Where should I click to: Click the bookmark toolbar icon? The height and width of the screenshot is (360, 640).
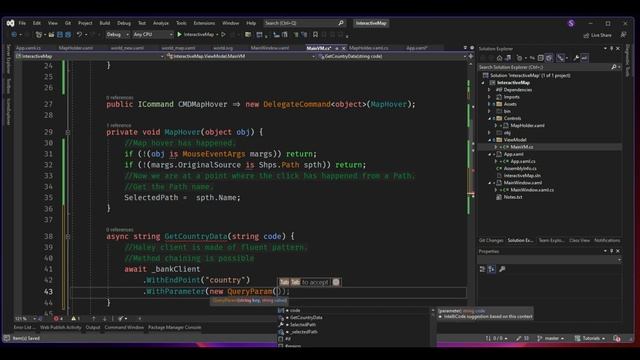tap(315, 35)
